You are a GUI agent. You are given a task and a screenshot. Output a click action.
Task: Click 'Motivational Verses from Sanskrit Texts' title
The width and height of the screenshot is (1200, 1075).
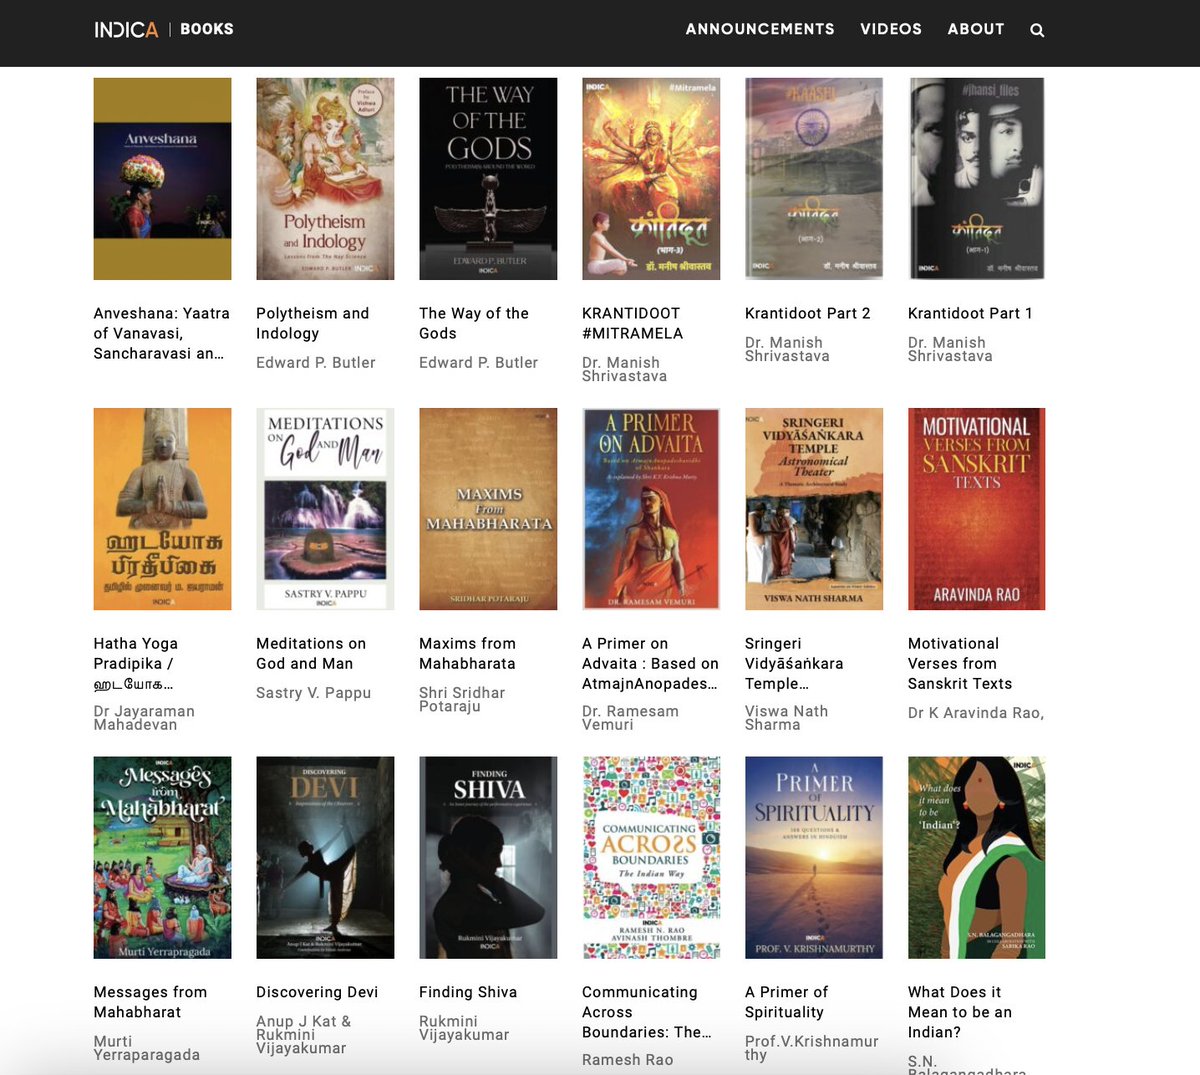coord(960,664)
